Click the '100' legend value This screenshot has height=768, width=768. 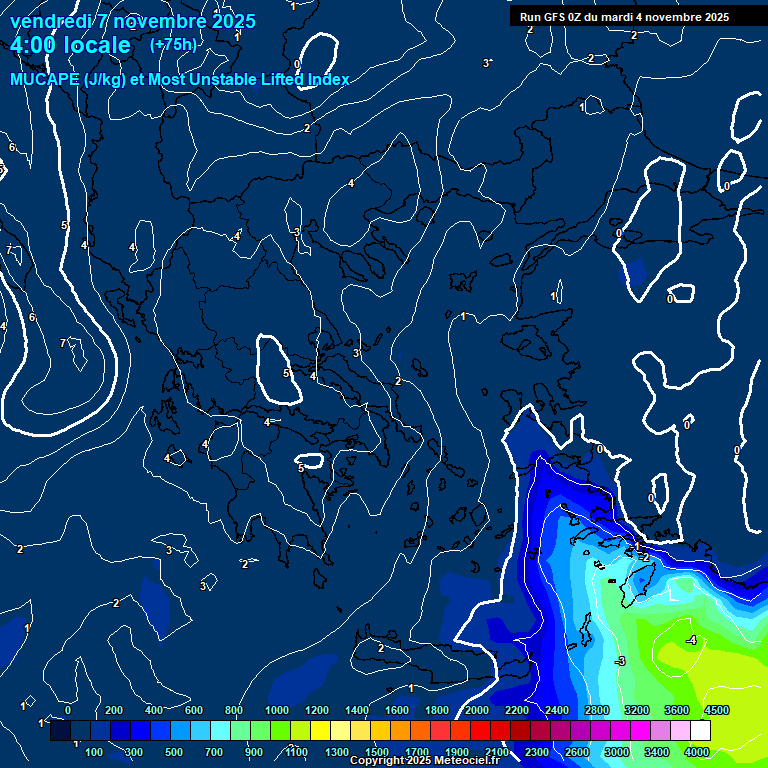tap(94, 752)
